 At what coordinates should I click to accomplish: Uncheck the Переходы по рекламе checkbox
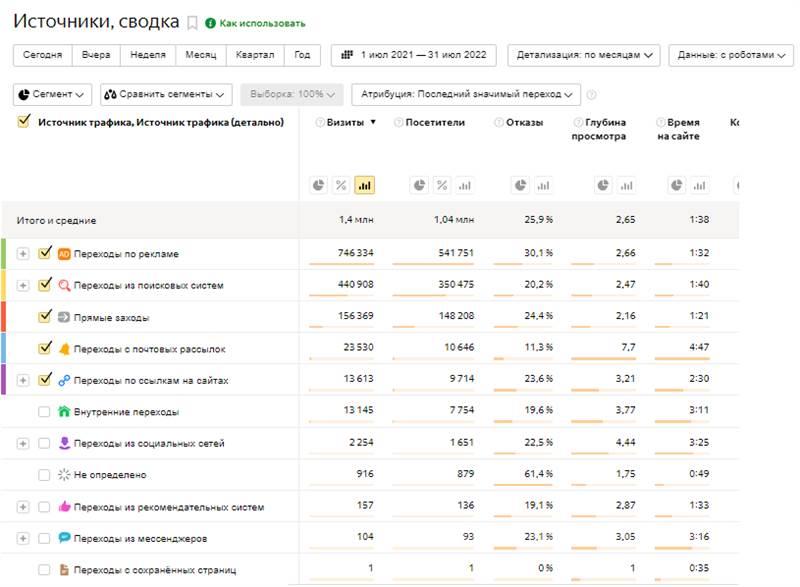(x=44, y=254)
